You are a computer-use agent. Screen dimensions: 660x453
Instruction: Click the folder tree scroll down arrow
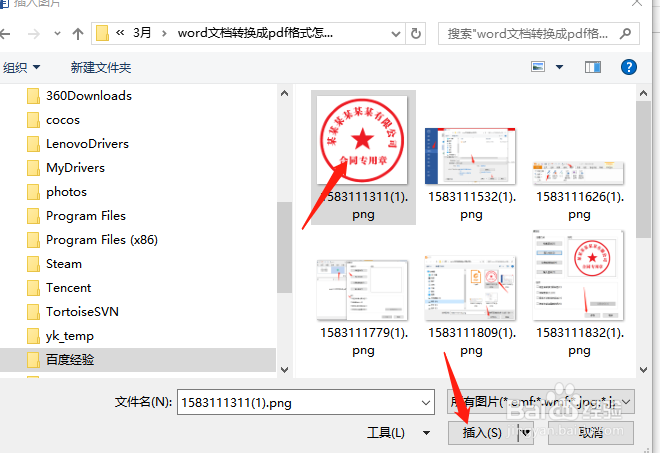285,370
